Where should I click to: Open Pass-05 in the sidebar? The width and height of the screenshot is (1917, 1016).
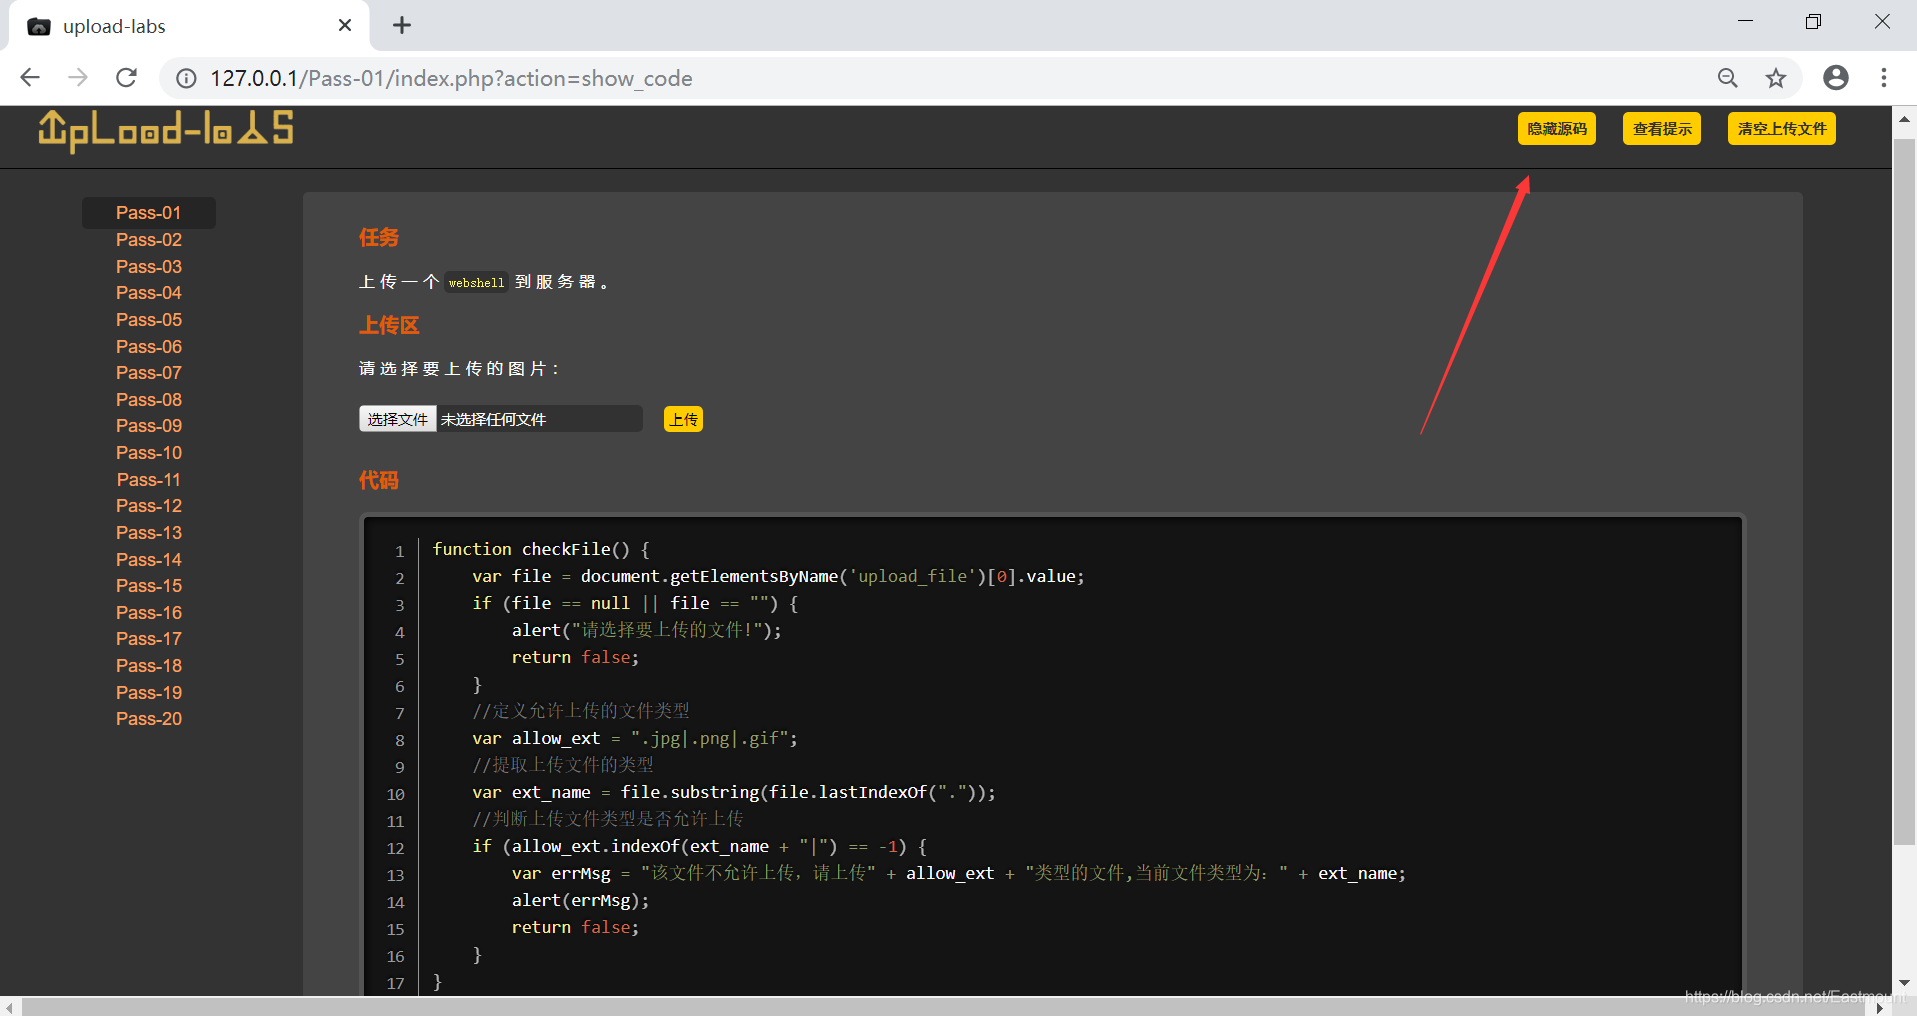click(149, 320)
